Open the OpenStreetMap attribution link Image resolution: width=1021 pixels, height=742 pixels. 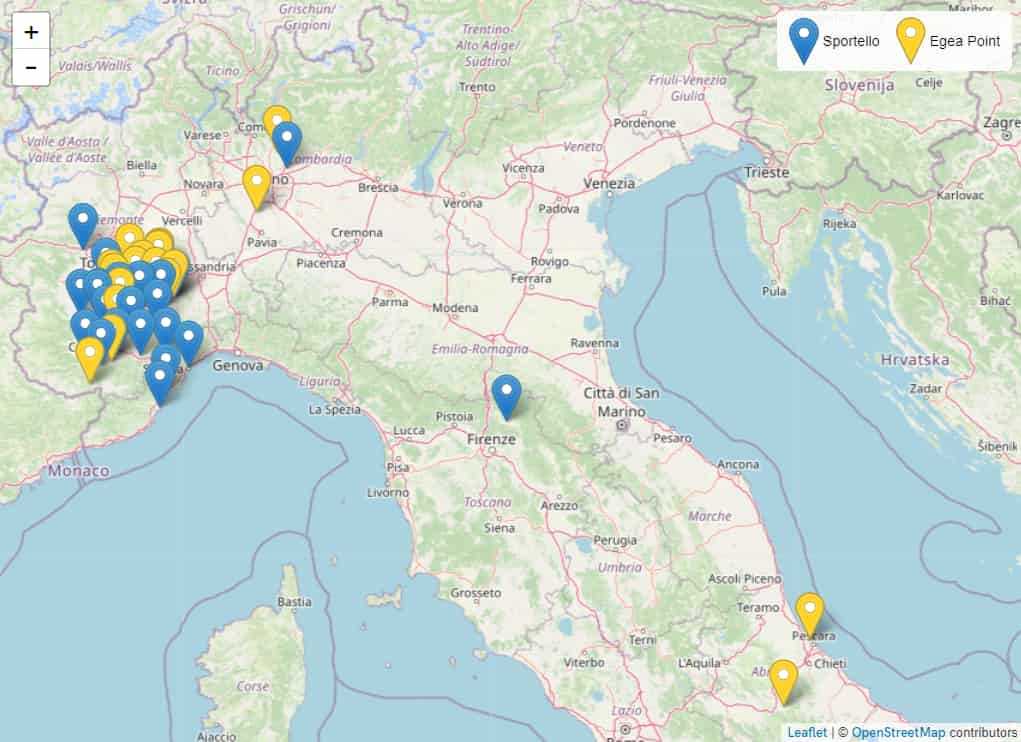point(898,732)
